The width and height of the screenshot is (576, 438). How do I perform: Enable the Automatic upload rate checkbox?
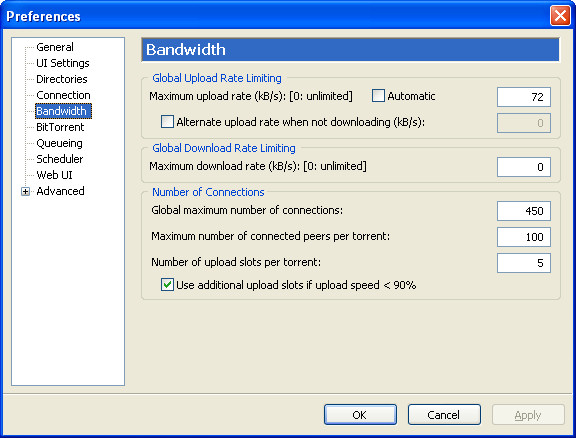378,96
